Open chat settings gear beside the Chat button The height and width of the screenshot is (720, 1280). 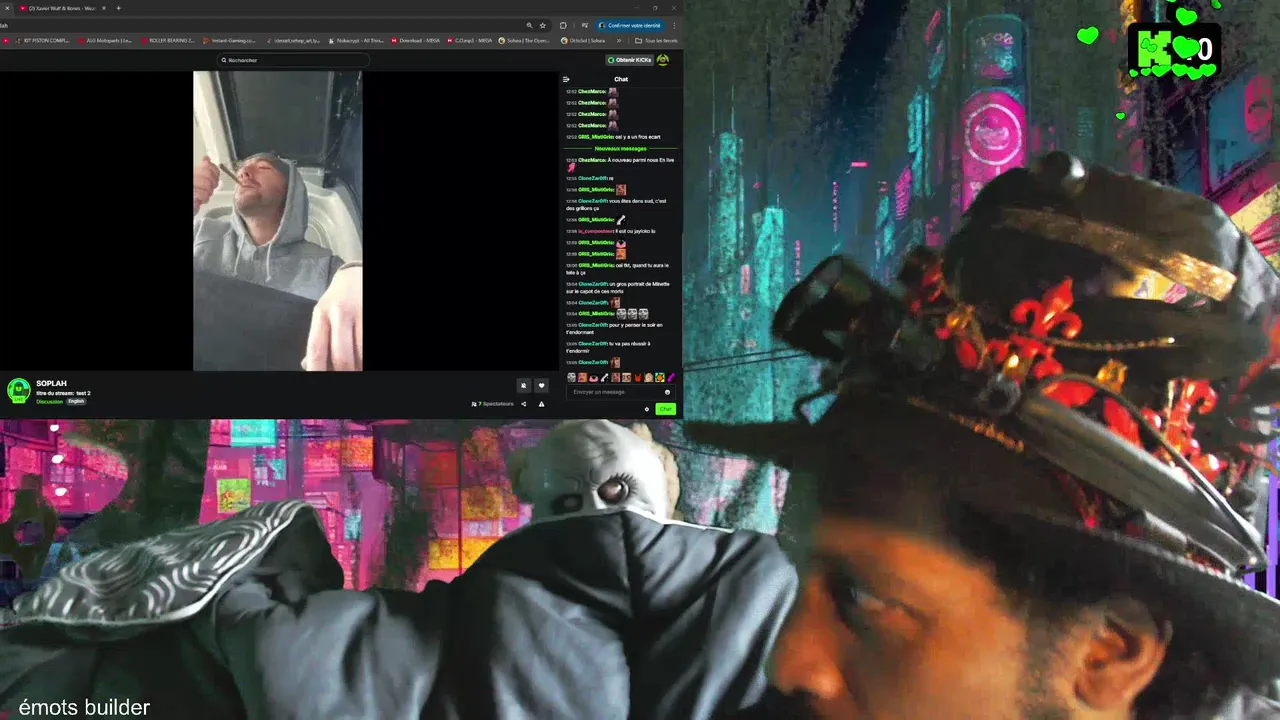pos(647,409)
